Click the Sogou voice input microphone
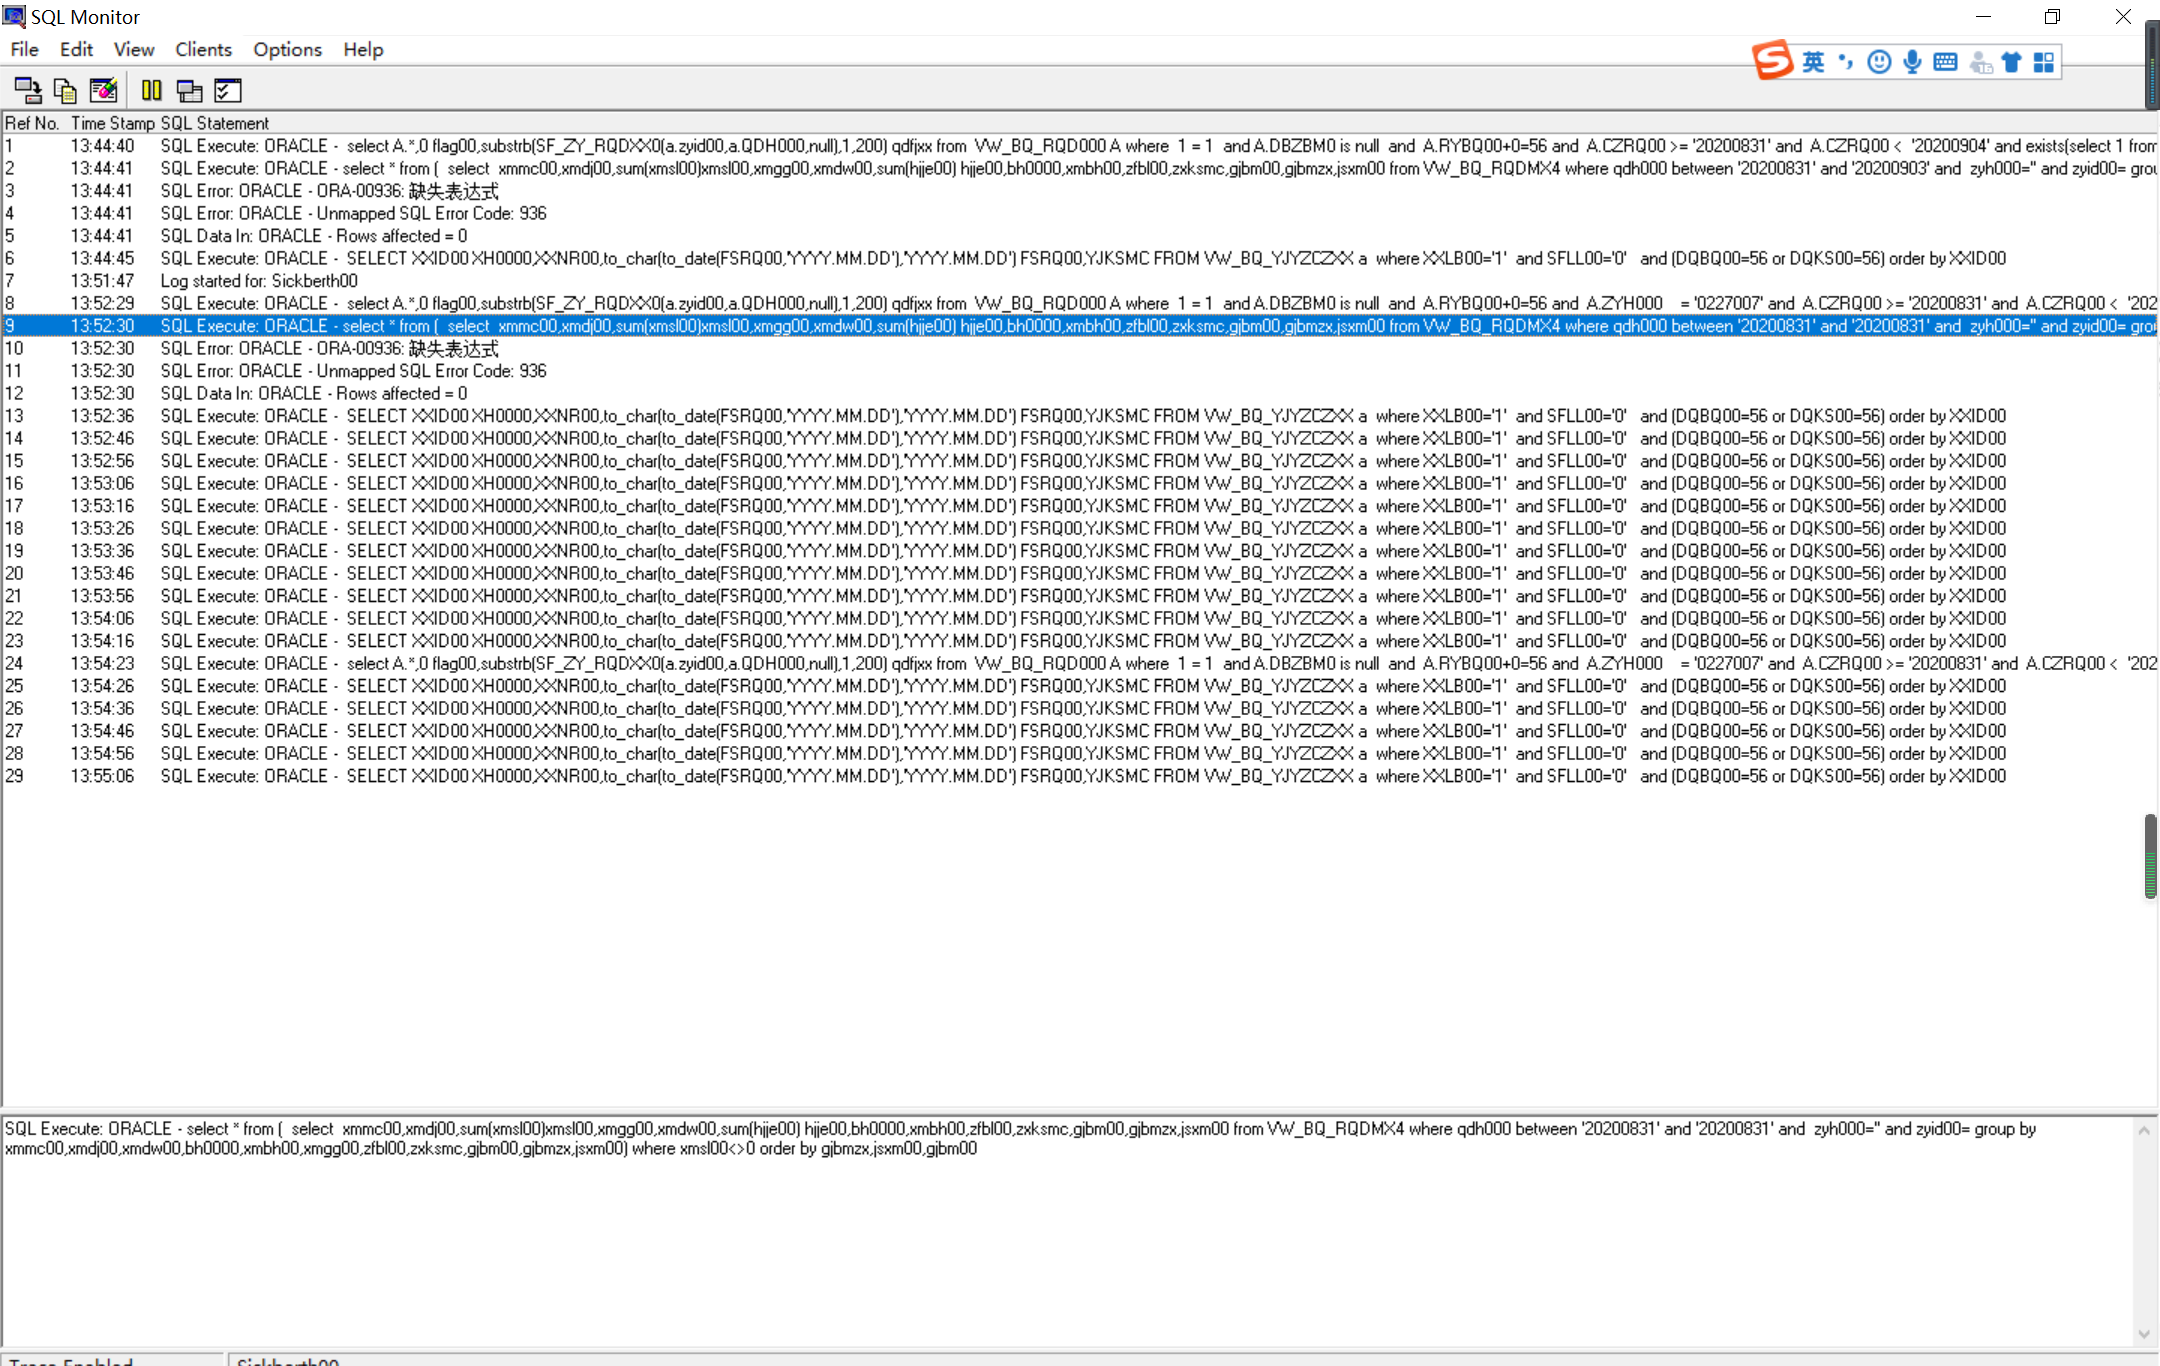Viewport: 2160px width, 1366px height. click(x=1912, y=63)
